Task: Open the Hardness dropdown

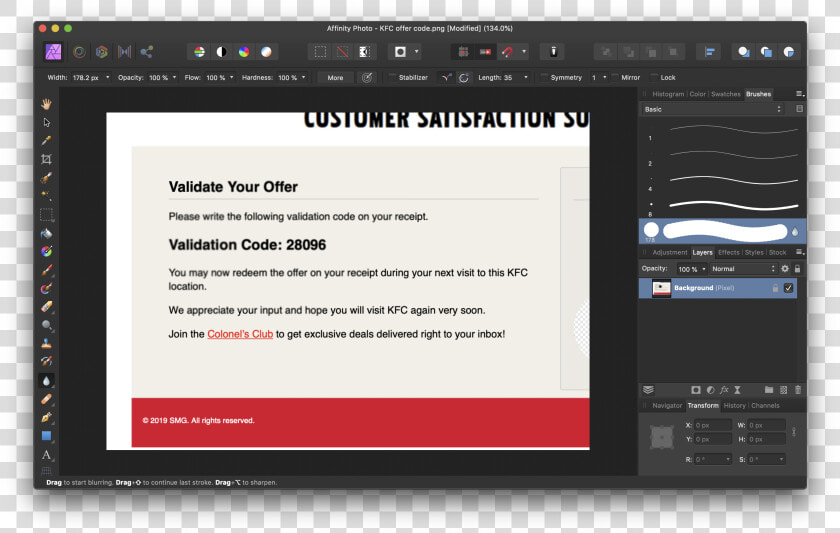Action: pyautogui.click(x=303, y=78)
